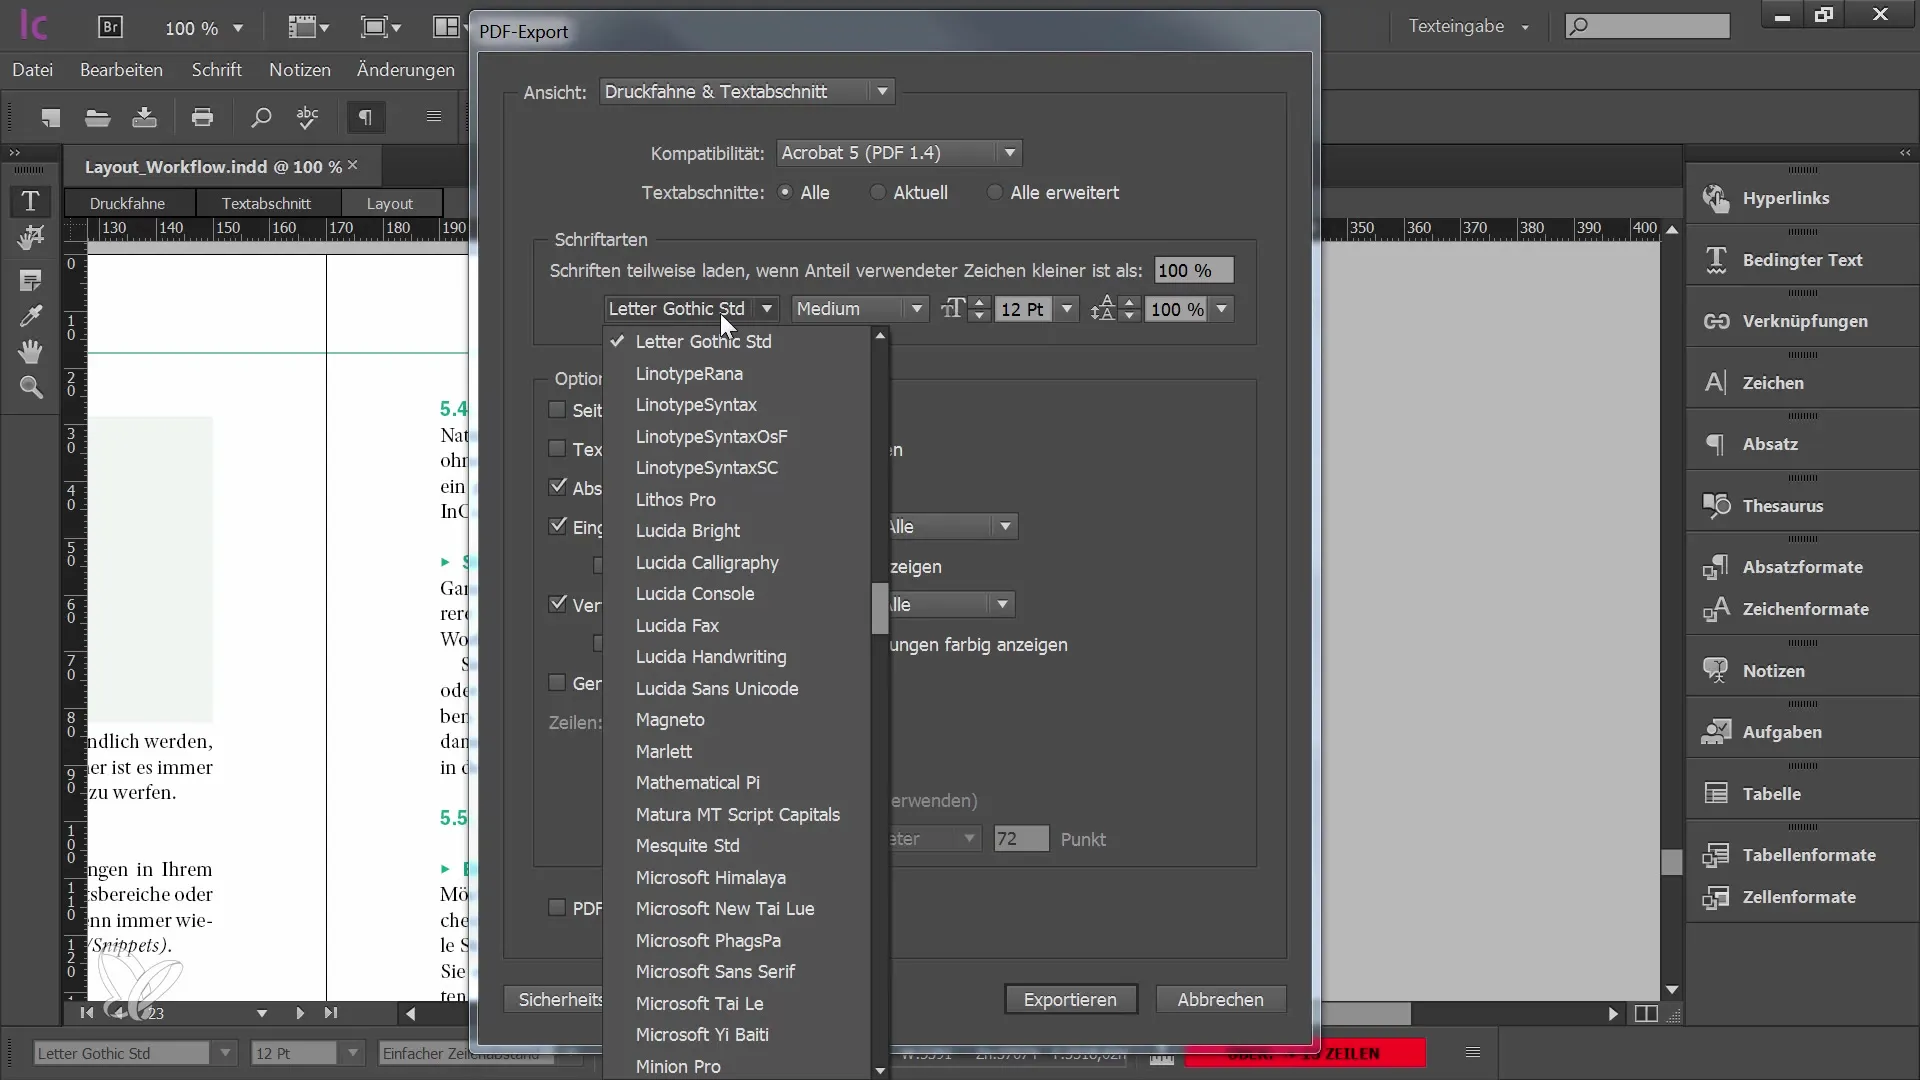Image resolution: width=1920 pixels, height=1080 pixels.
Task: Click the Schrift menu item
Action: (x=216, y=70)
